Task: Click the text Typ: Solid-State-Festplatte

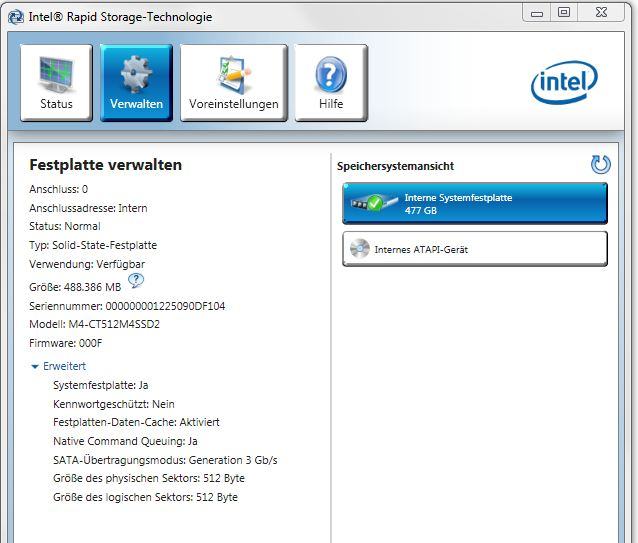Action: 93,245
